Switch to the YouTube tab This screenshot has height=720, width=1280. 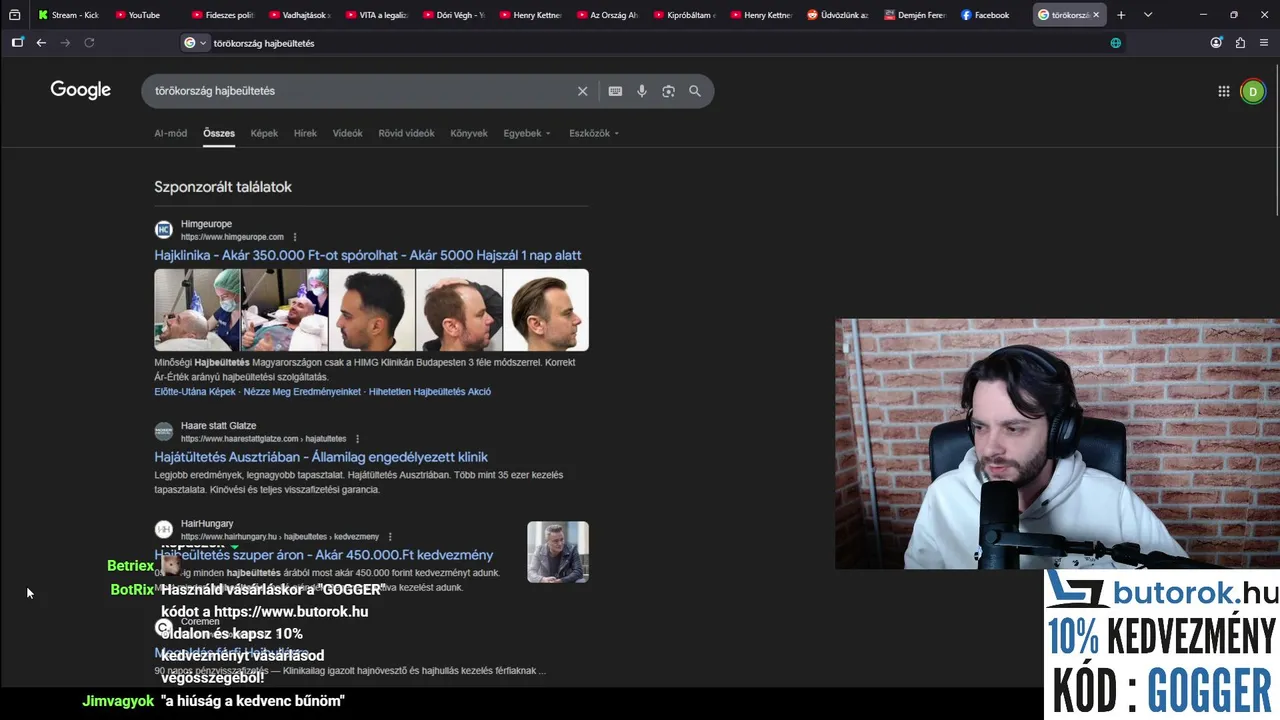click(143, 15)
